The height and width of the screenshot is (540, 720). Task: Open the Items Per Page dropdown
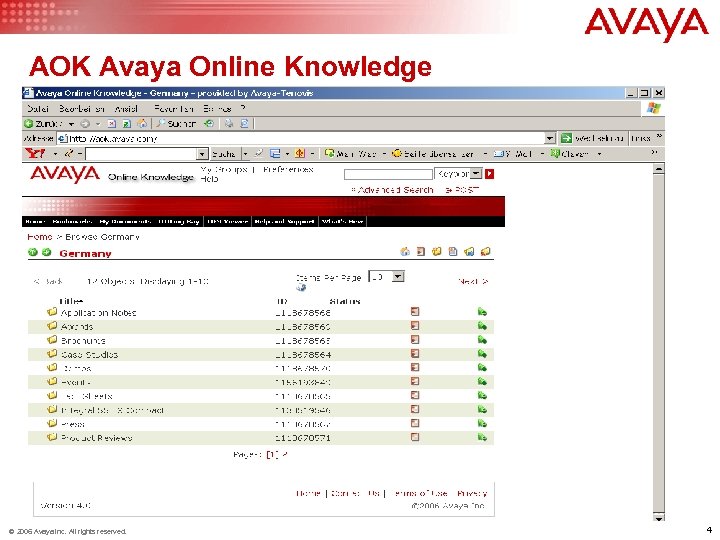pos(398,277)
